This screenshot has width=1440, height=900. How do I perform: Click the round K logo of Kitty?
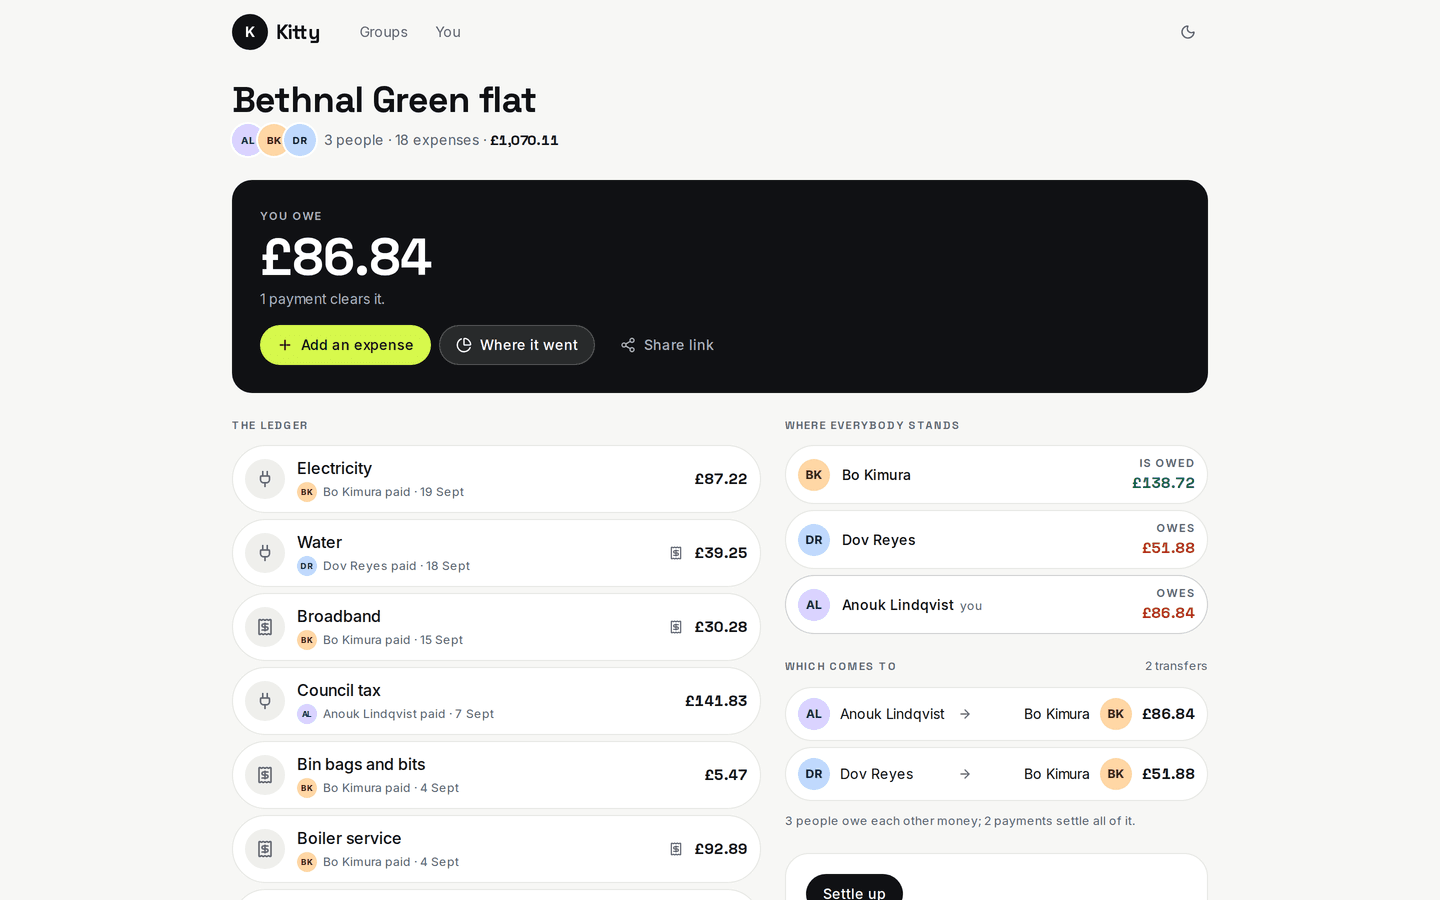coord(250,32)
